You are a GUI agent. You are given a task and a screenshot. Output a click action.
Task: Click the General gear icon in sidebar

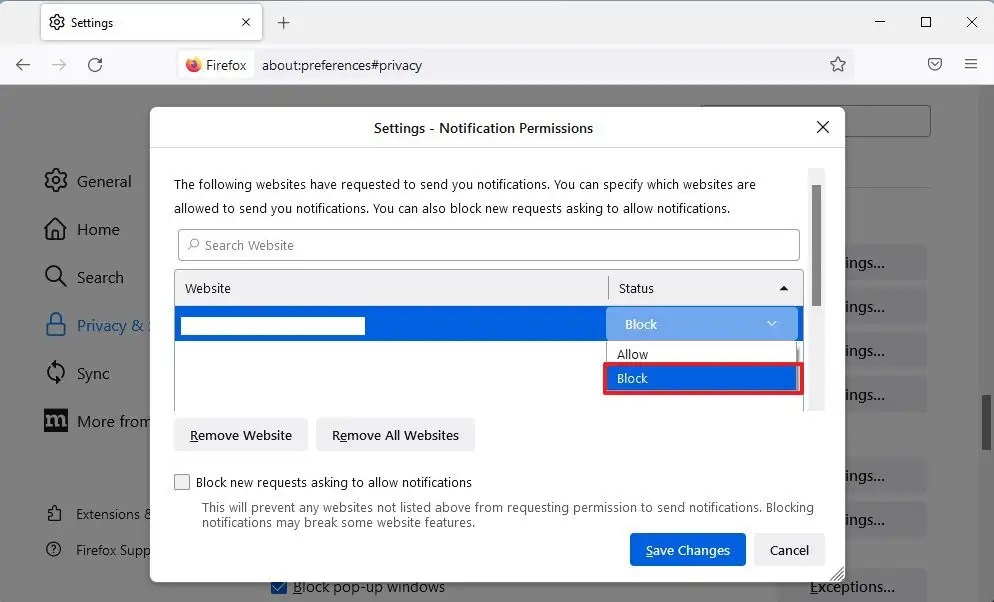pyautogui.click(x=56, y=181)
